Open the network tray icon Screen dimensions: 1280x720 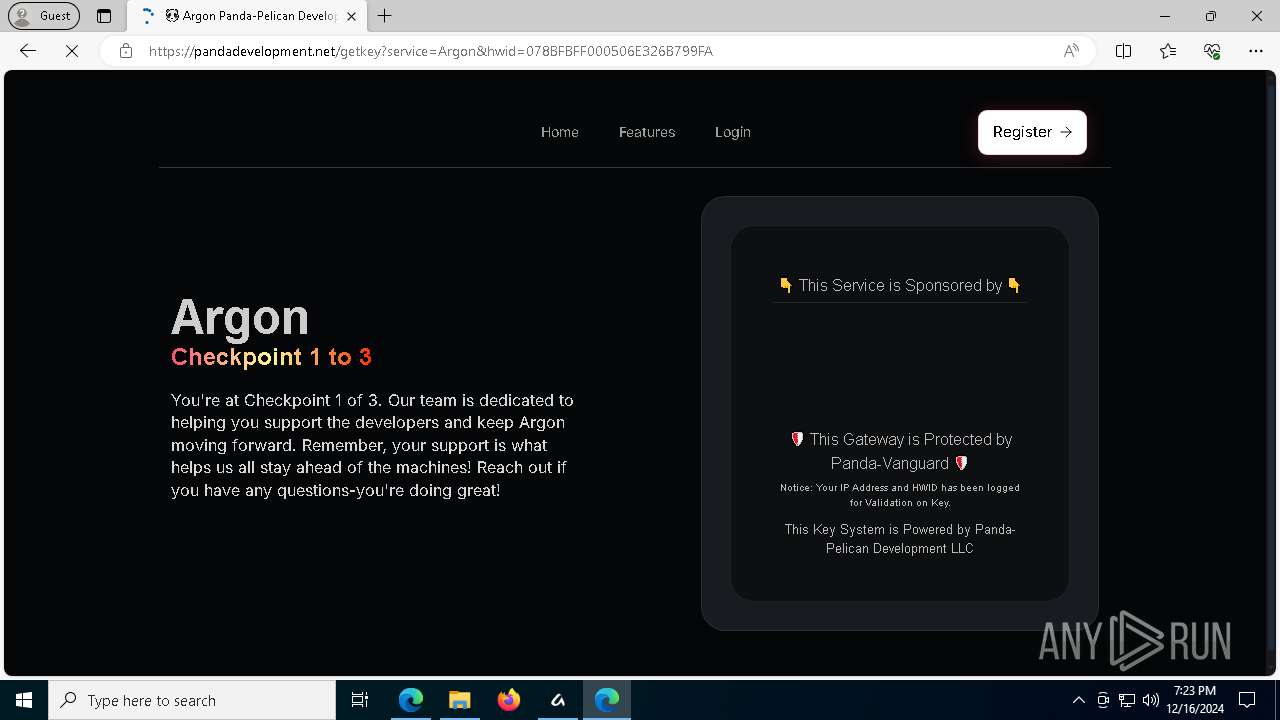coord(1127,700)
